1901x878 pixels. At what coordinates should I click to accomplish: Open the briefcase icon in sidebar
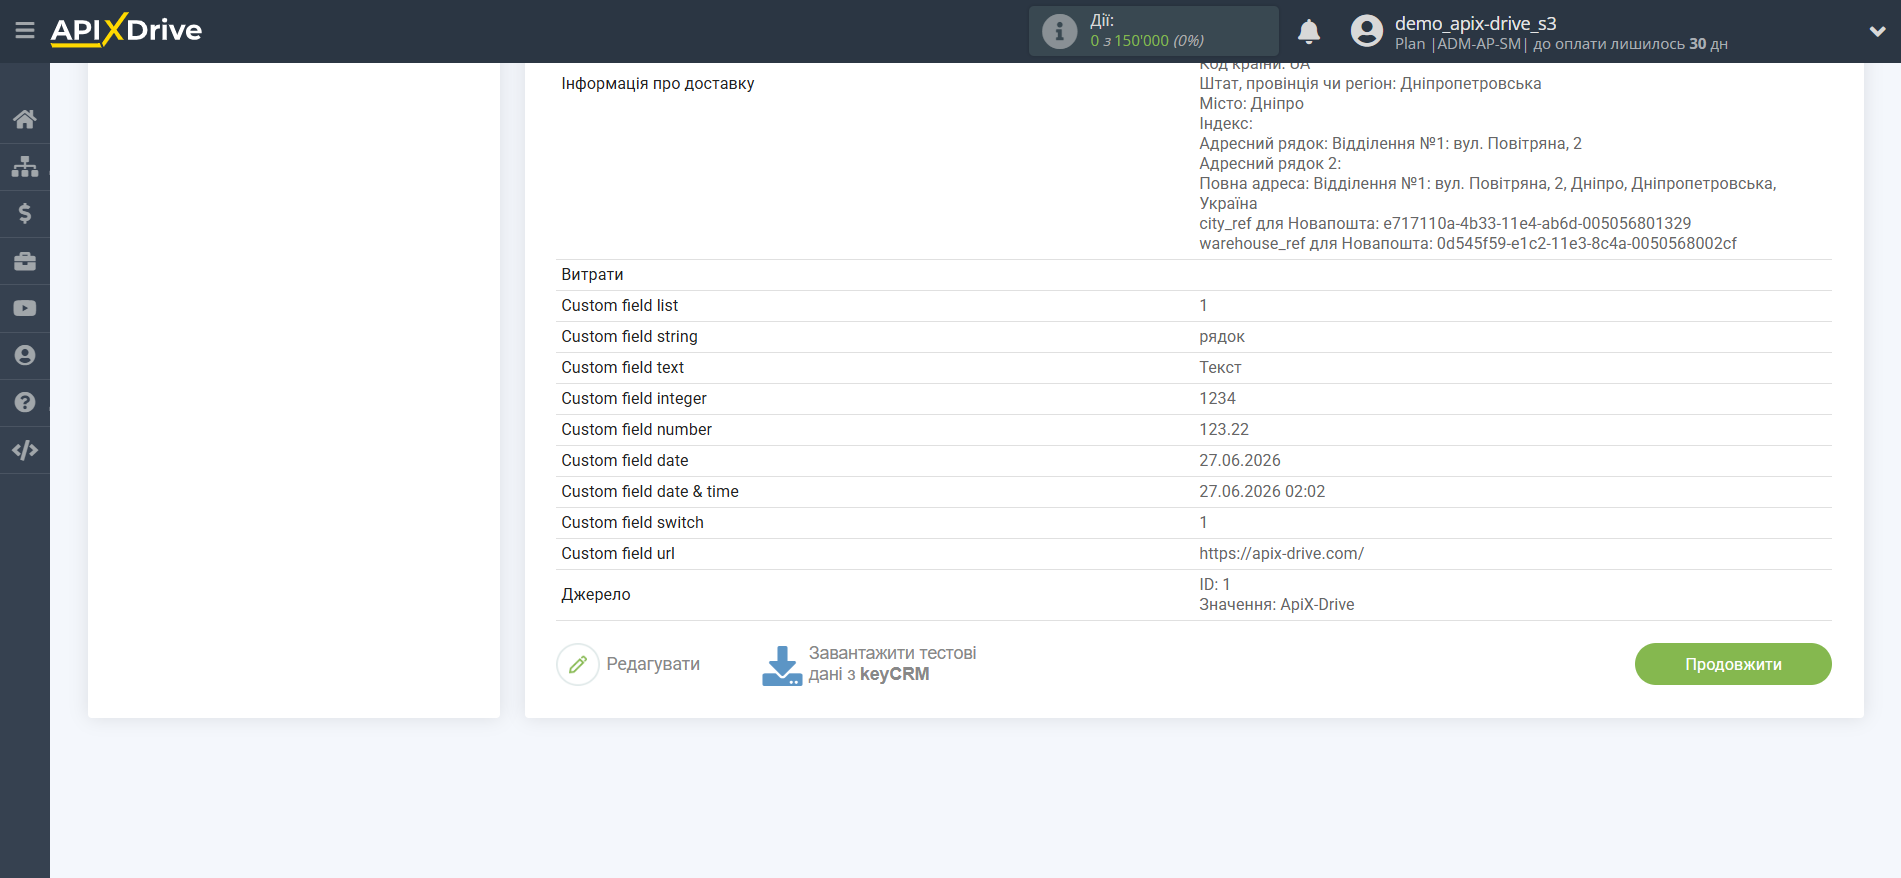(x=25, y=261)
